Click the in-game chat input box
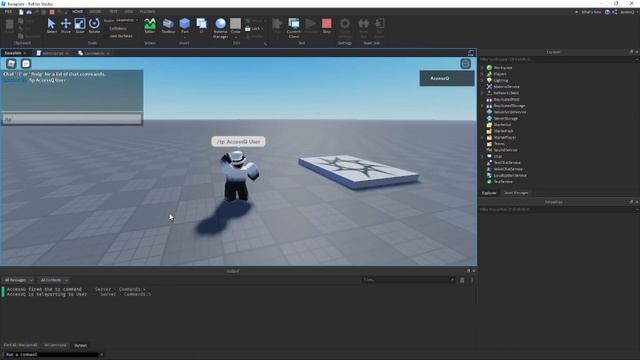The height and width of the screenshot is (360, 640). click(x=72, y=119)
